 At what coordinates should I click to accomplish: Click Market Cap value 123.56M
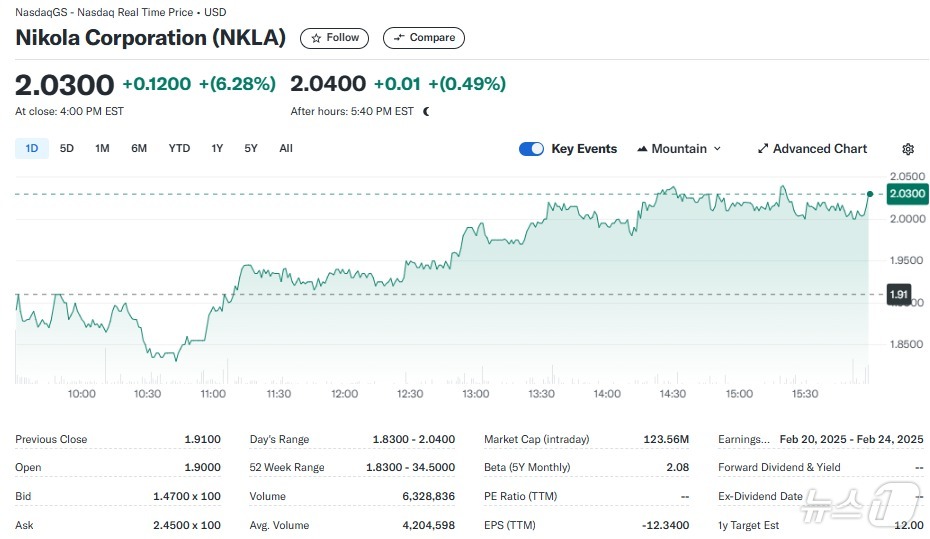coord(666,439)
